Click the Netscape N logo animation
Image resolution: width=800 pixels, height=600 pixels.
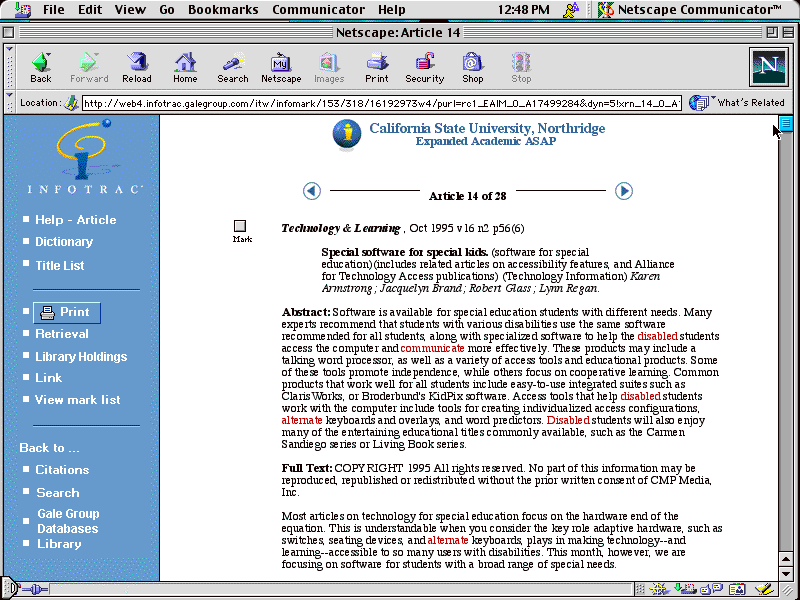coord(769,66)
